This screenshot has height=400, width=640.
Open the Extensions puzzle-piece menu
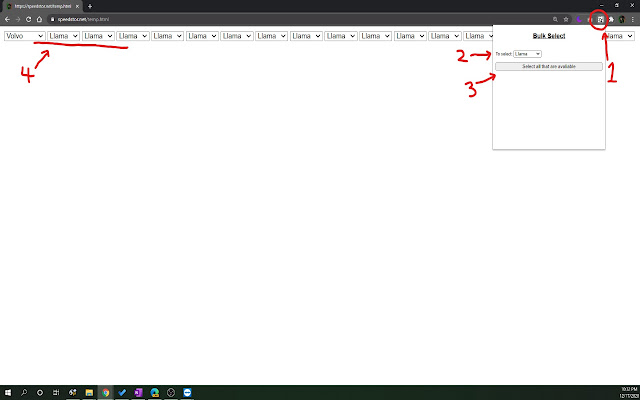click(611, 19)
